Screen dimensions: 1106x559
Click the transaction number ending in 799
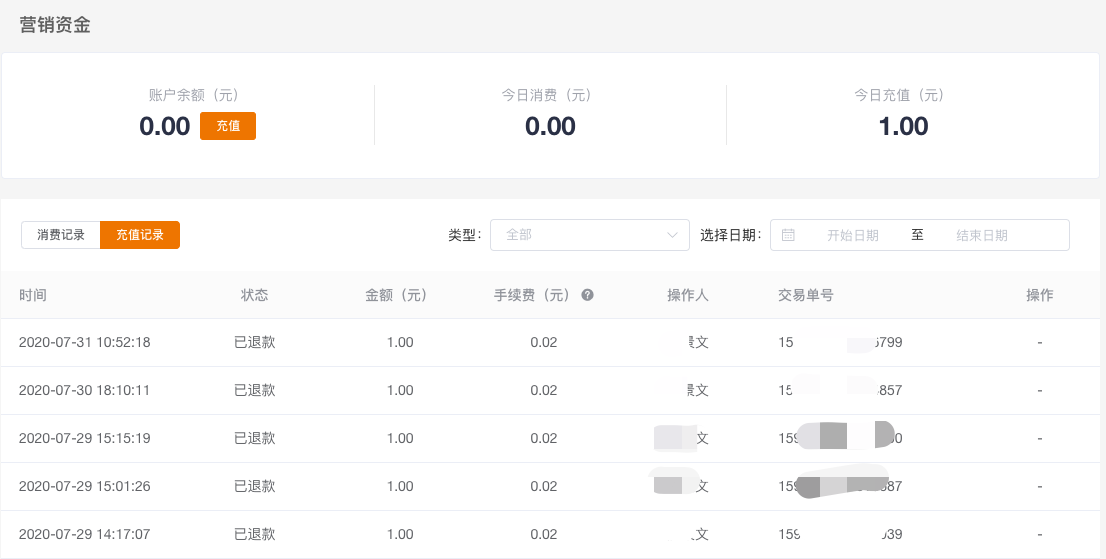840,342
